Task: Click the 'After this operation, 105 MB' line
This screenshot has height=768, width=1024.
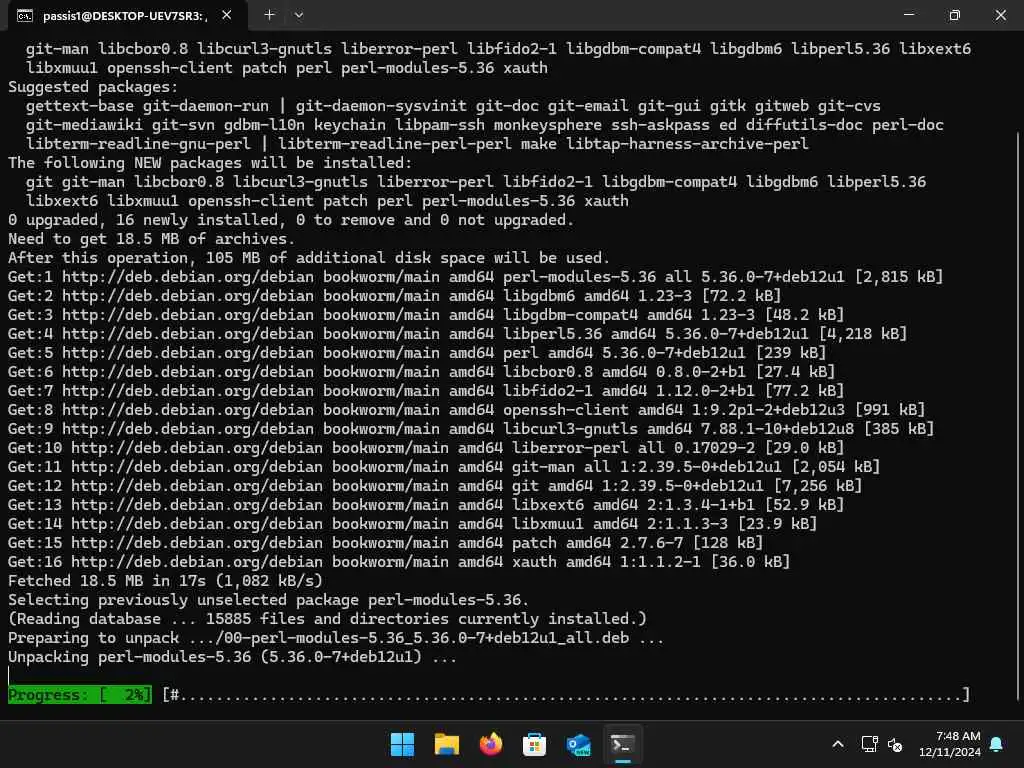Action: [309, 257]
